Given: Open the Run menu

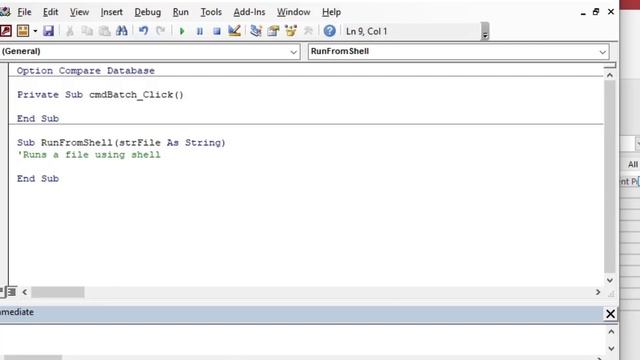Looking at the screenshot, I should pyautogui.click(x=180, y=12).
